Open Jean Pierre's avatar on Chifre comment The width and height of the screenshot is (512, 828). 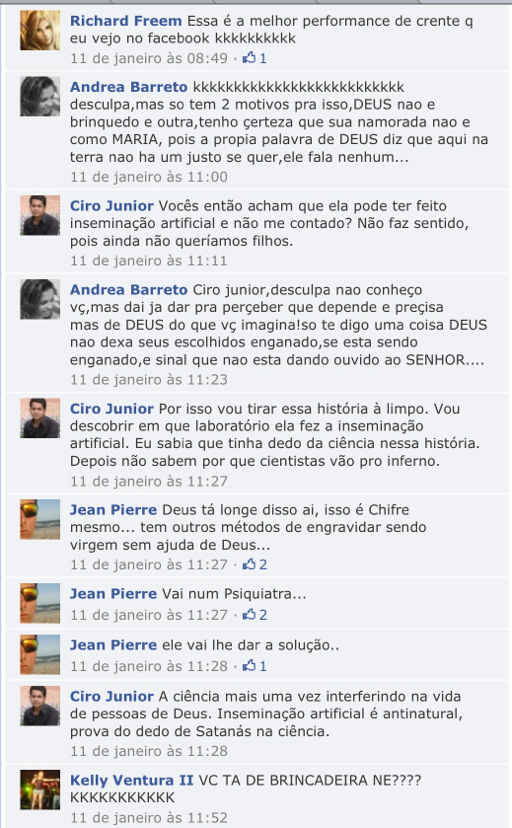[x=40, y=519]
